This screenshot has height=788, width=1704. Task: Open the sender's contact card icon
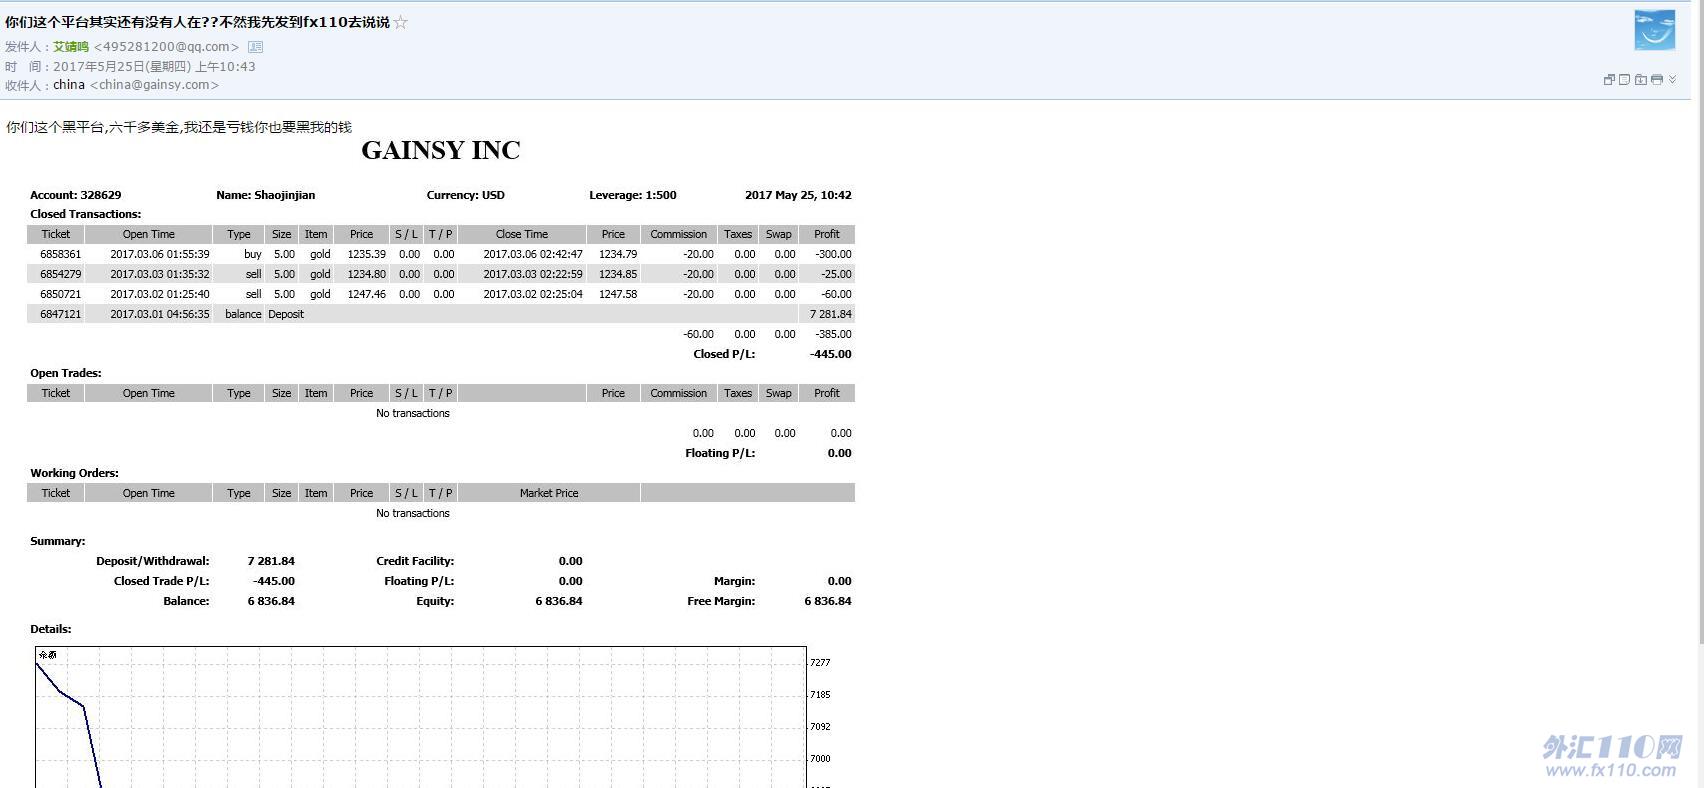tap(255, 47)
